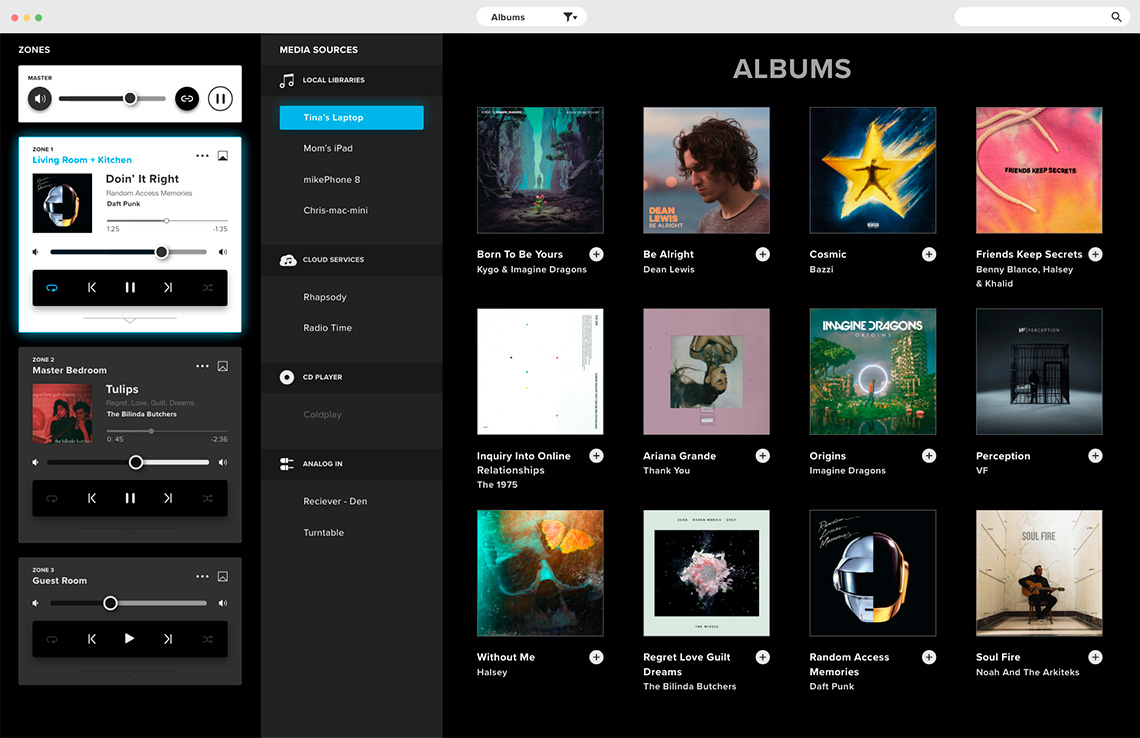Seek within Doin' It Right progress bar
This screenshot has width=1140, height=738.
[x=167, y=220]
